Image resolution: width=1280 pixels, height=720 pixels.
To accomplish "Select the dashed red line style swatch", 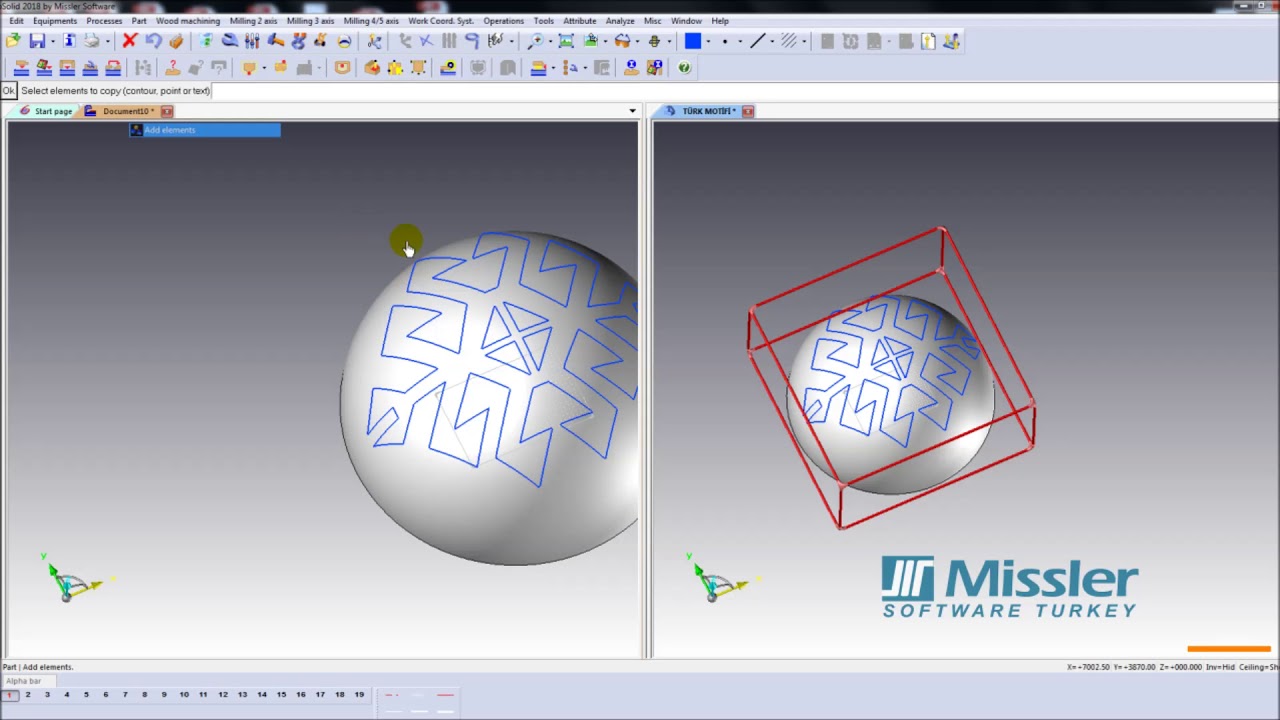I will pyautogui.click(x=392, y=695).
